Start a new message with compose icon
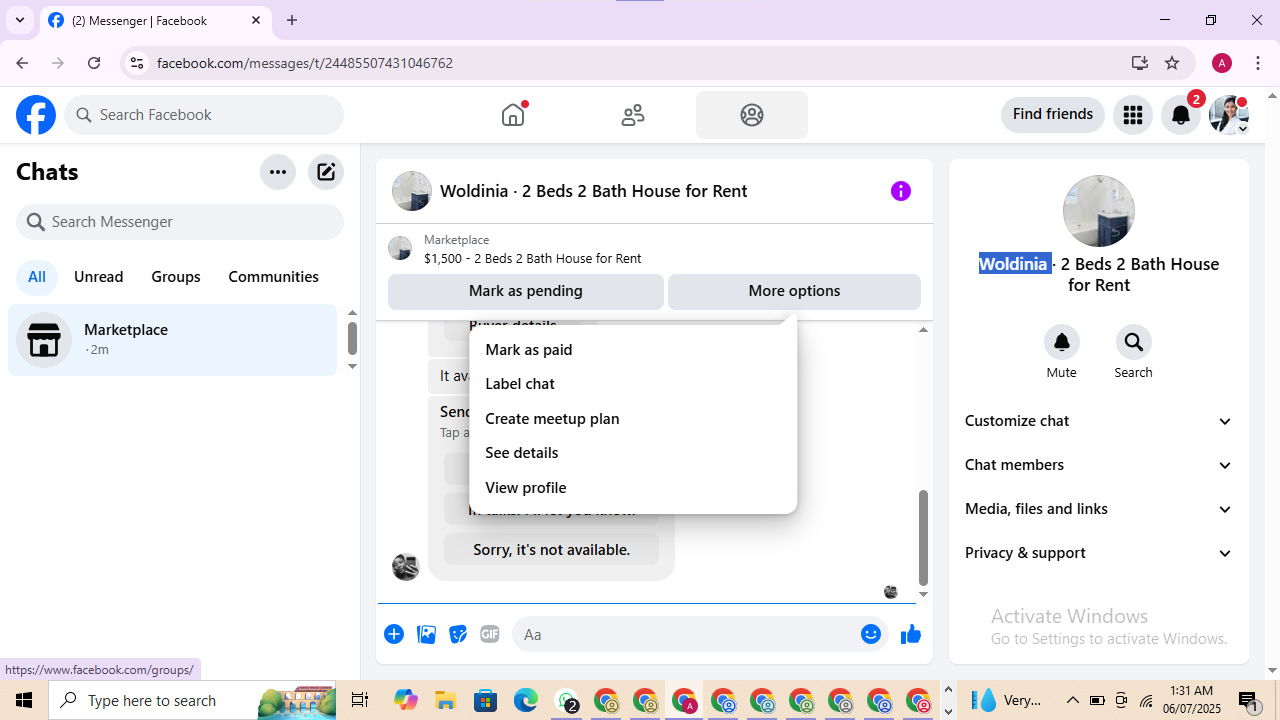Viewport: 1280px width, 720px height. [x=326, y=172]
